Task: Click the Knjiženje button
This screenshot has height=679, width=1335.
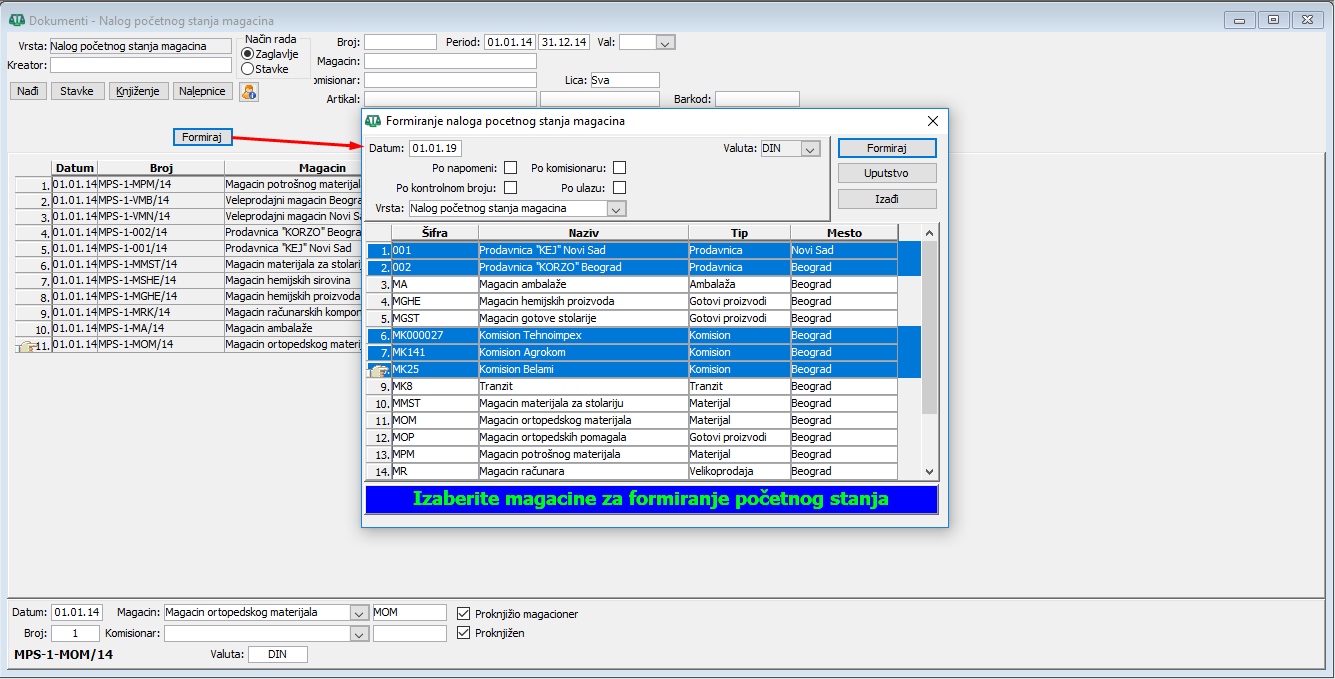Action: click(137, 91)
